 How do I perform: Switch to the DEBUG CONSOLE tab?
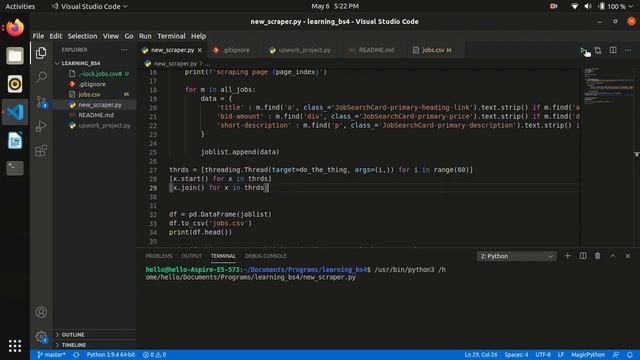pyautogui.click(x=265, y=256)
